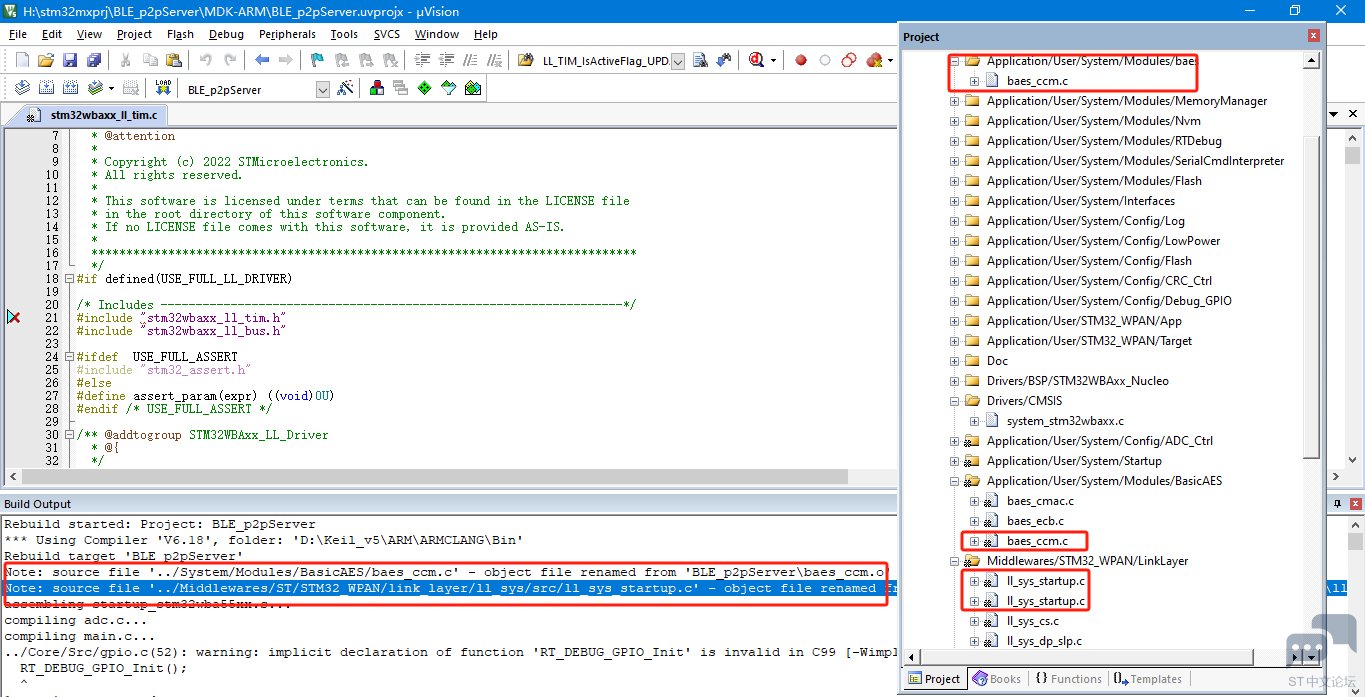Image resolution: width=1365 pixels, height=697 pixels.
Task: Start or stop debug session icon
Action: point(757,60)
